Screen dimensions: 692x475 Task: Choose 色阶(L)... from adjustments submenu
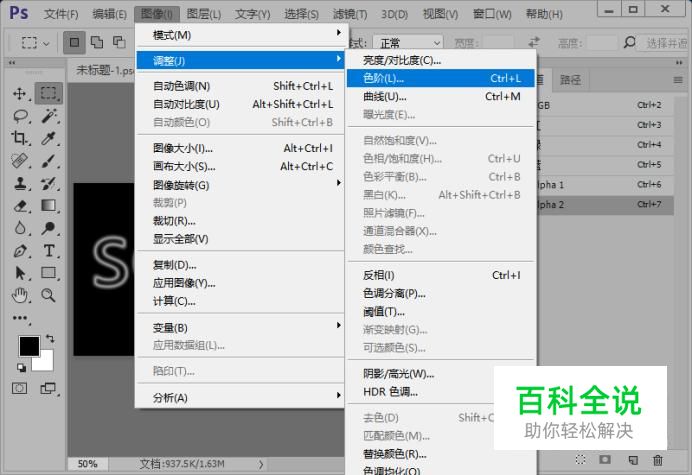click(440, 78)
